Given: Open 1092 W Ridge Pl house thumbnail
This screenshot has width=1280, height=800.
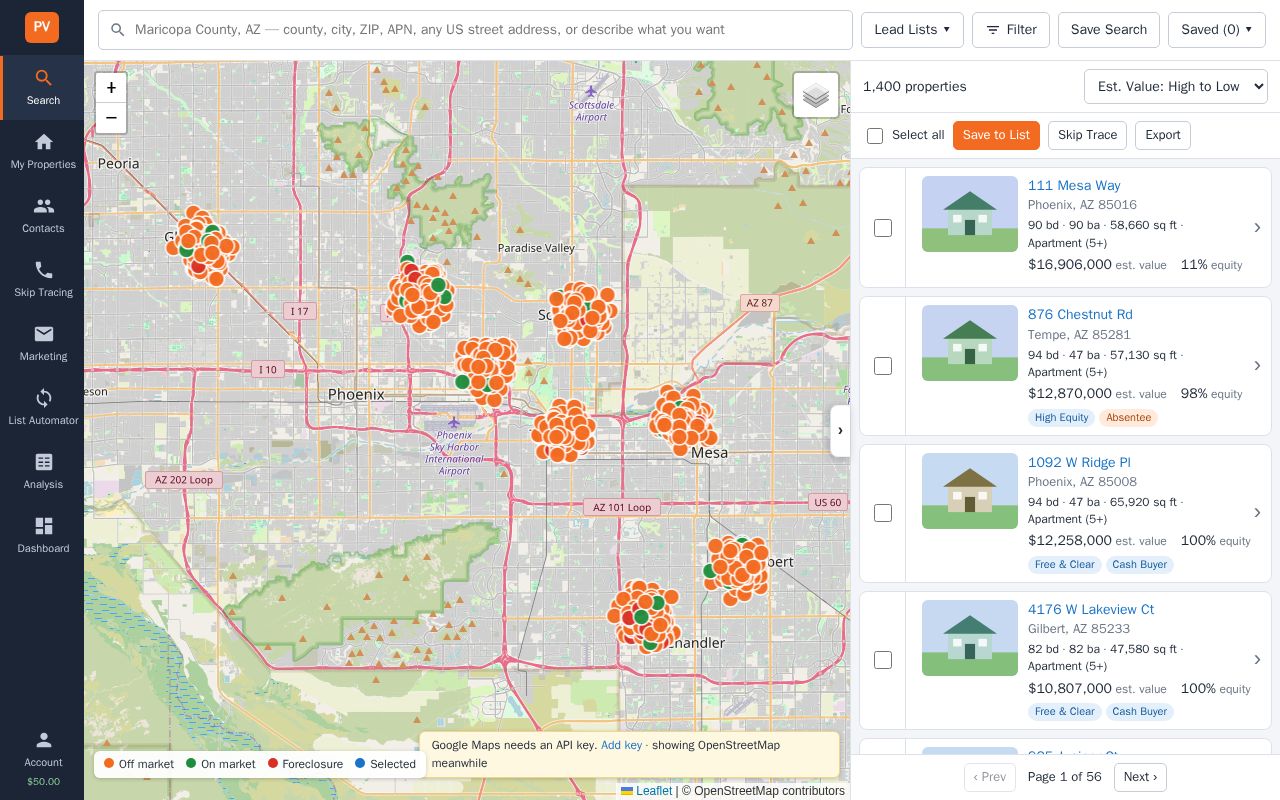Looking at the screenshot, I should coord(970,491).
